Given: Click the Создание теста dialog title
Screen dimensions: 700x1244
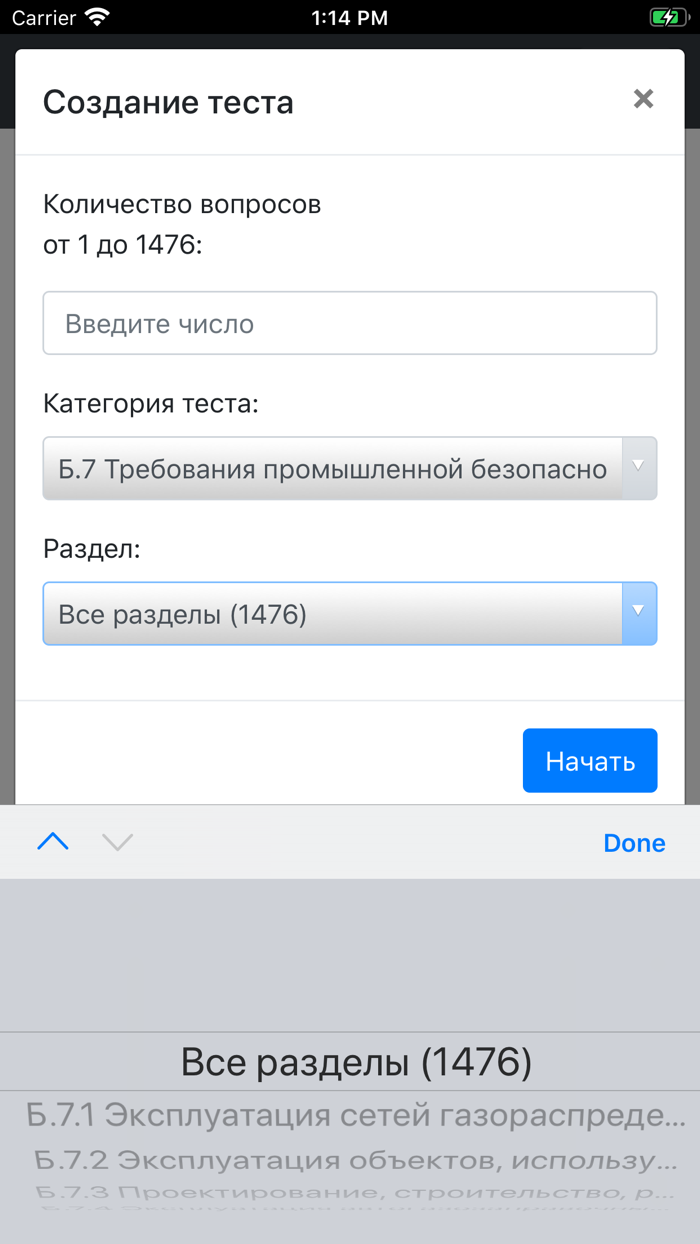Looking at the screenshot, I should 167,101.
